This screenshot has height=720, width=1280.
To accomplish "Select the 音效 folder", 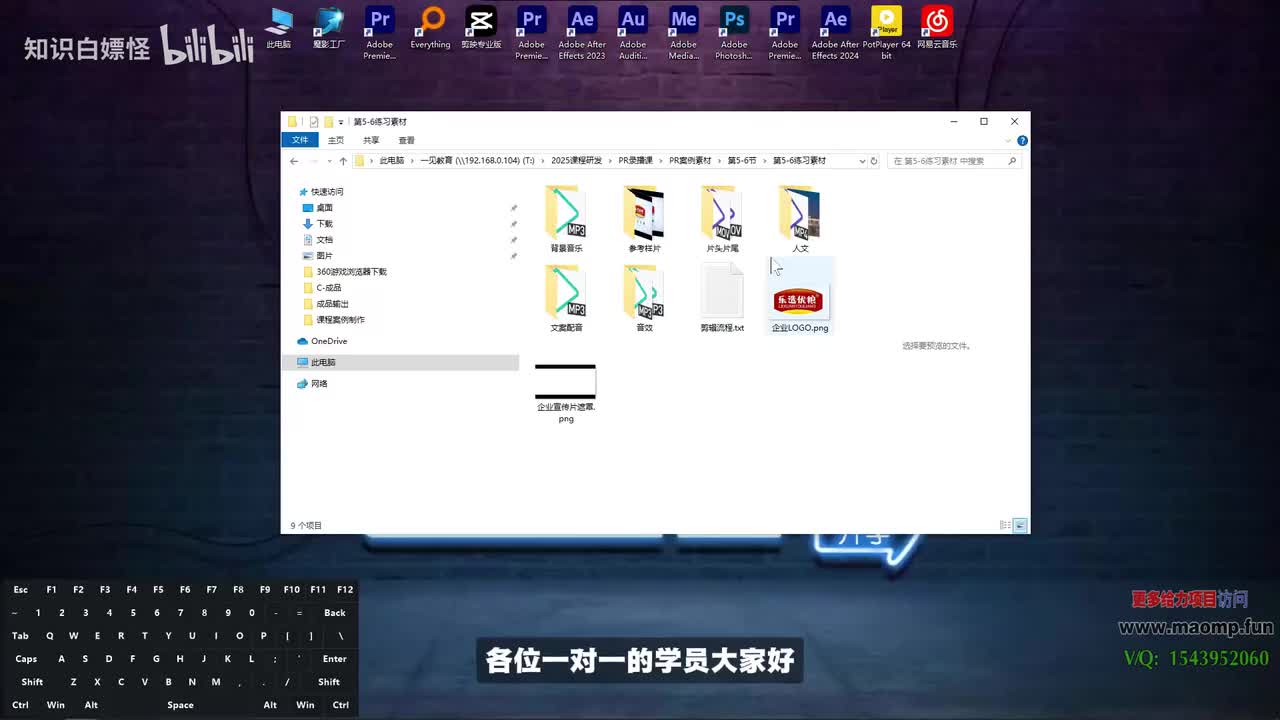I will click(644, 298).
